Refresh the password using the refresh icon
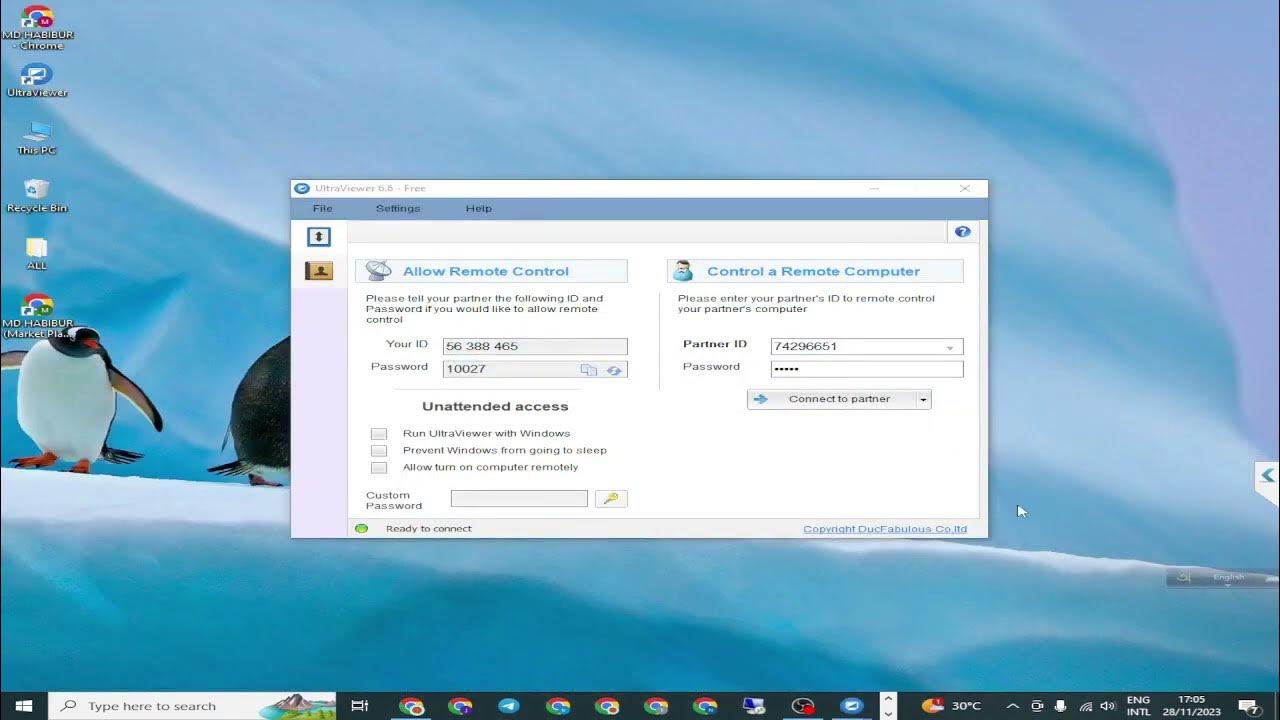Viewport: 1280px width, 720px height. pos(614,370)
